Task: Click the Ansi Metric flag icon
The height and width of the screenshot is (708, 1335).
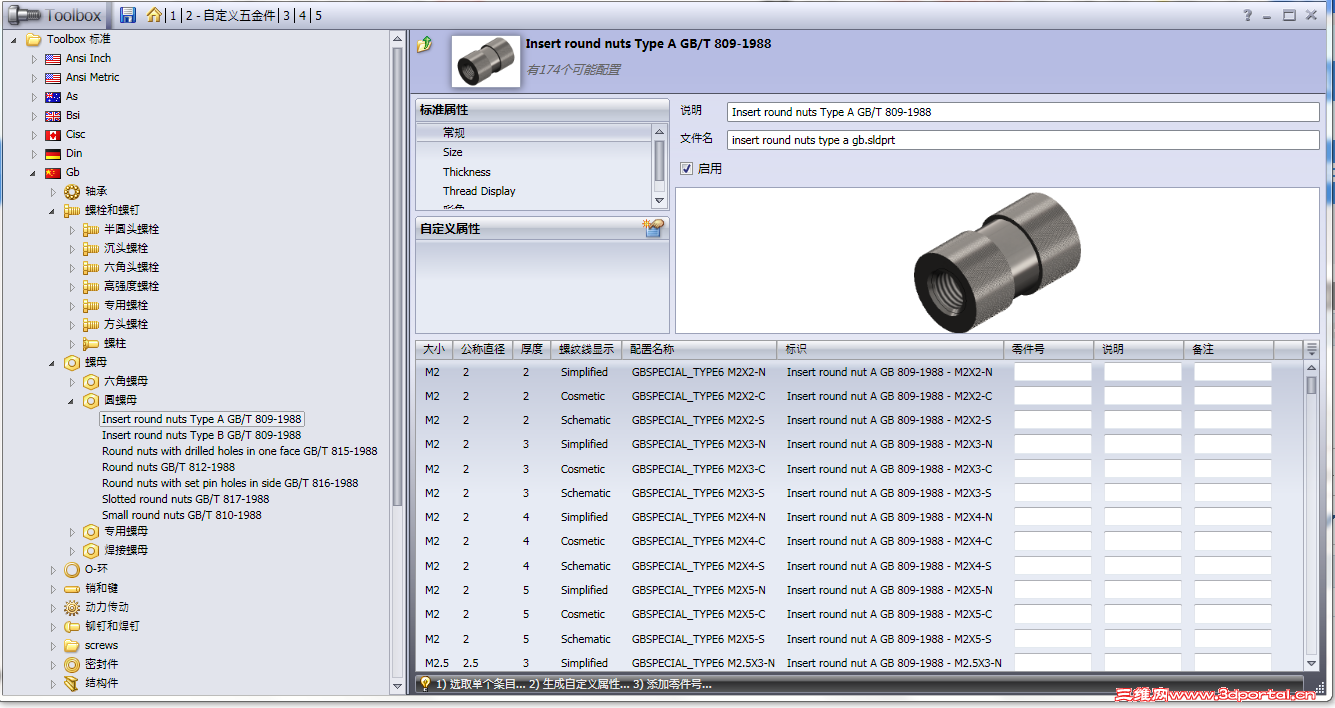Action: tap(53, 78)
